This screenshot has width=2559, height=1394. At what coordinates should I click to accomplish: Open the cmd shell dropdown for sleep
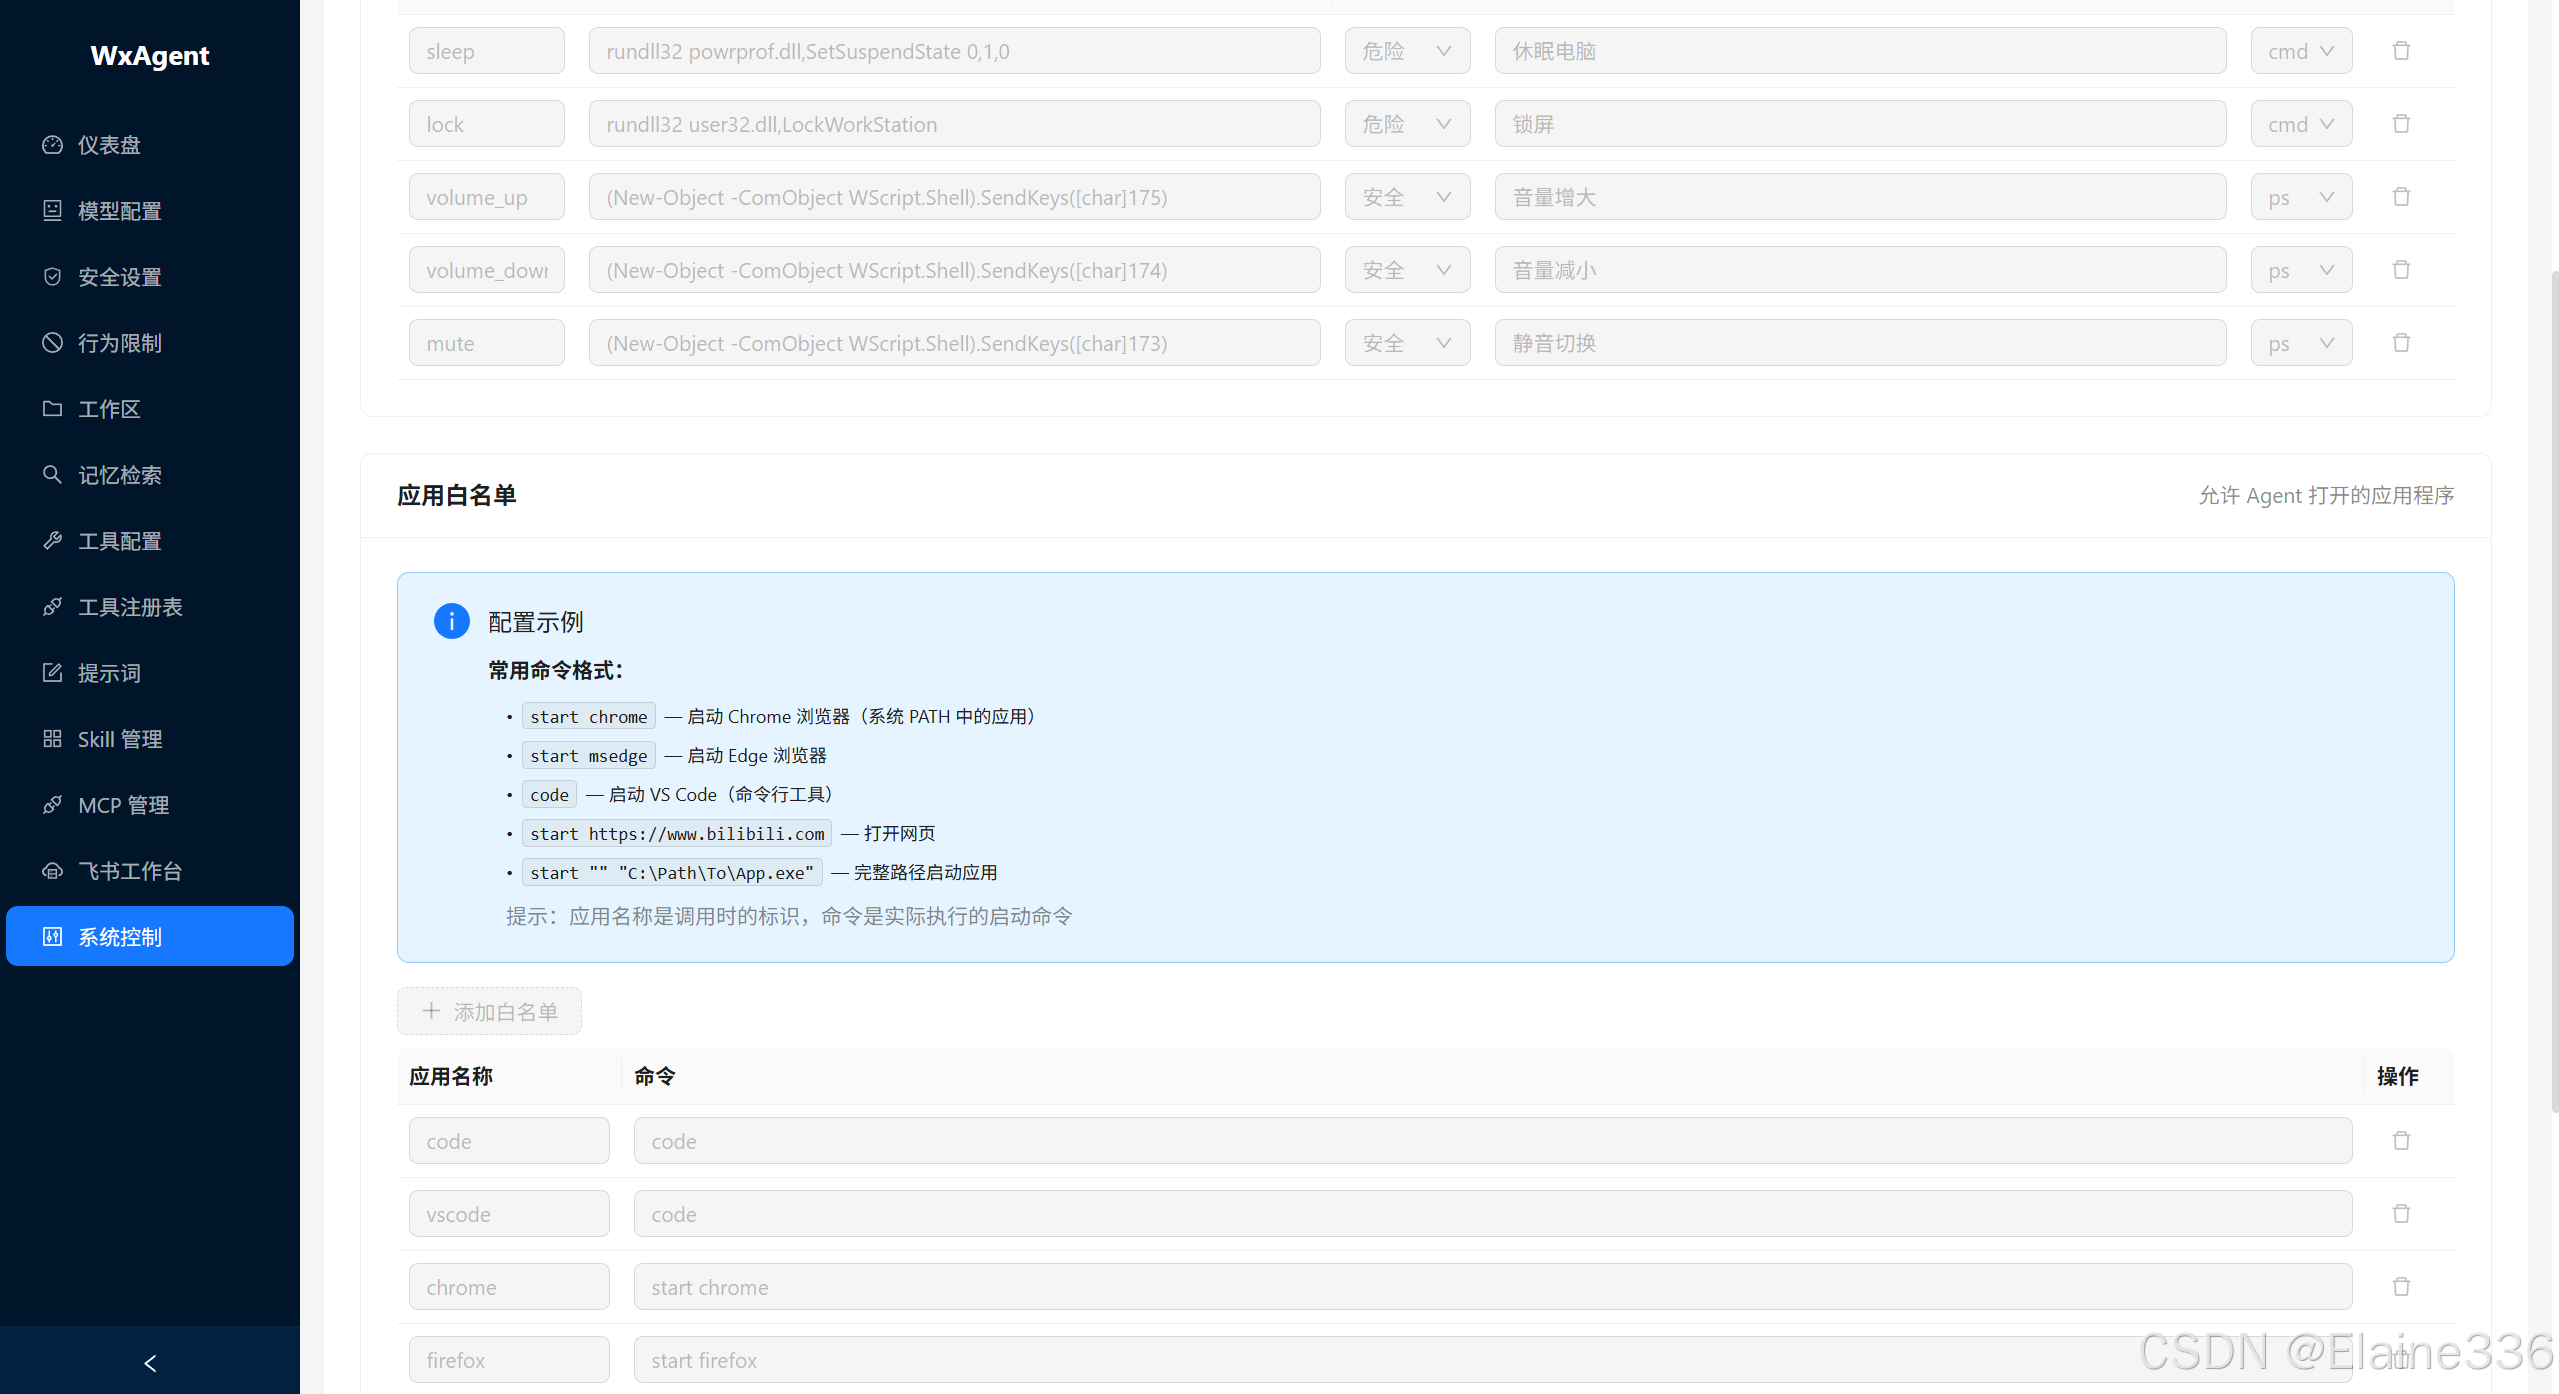(x=2301, y=51)
